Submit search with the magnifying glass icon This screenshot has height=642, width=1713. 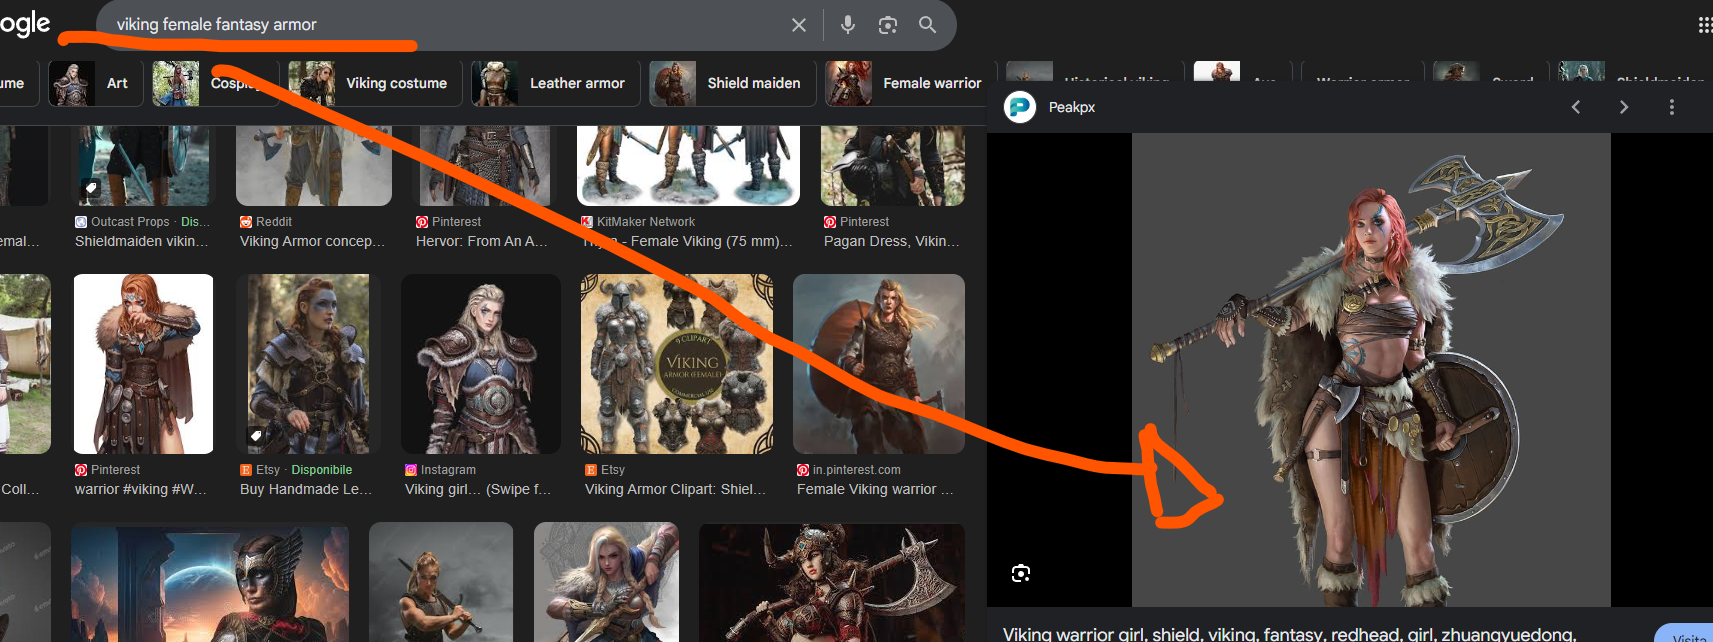click(x=928, y=25)
